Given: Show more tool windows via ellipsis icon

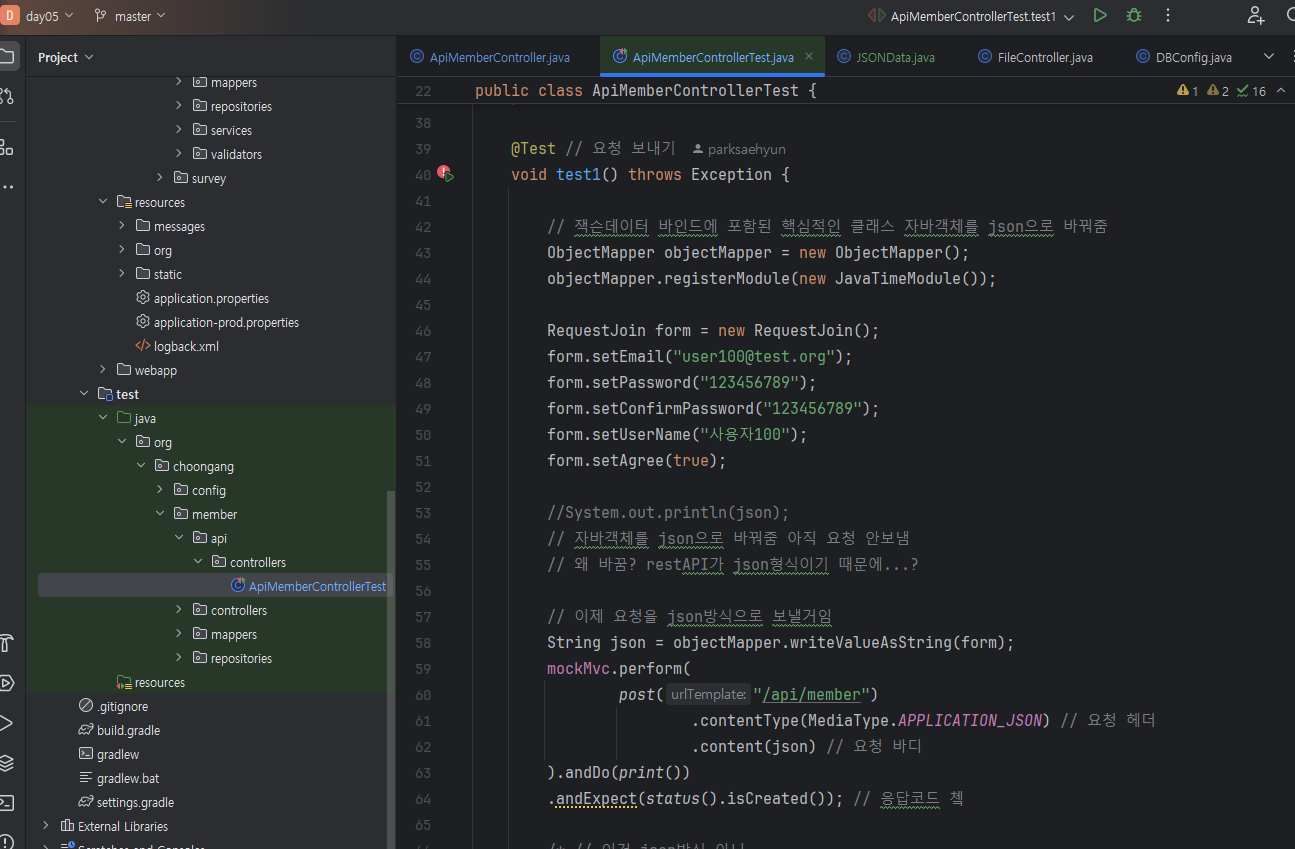Looking at the screenshot, I should click(6, 187).
